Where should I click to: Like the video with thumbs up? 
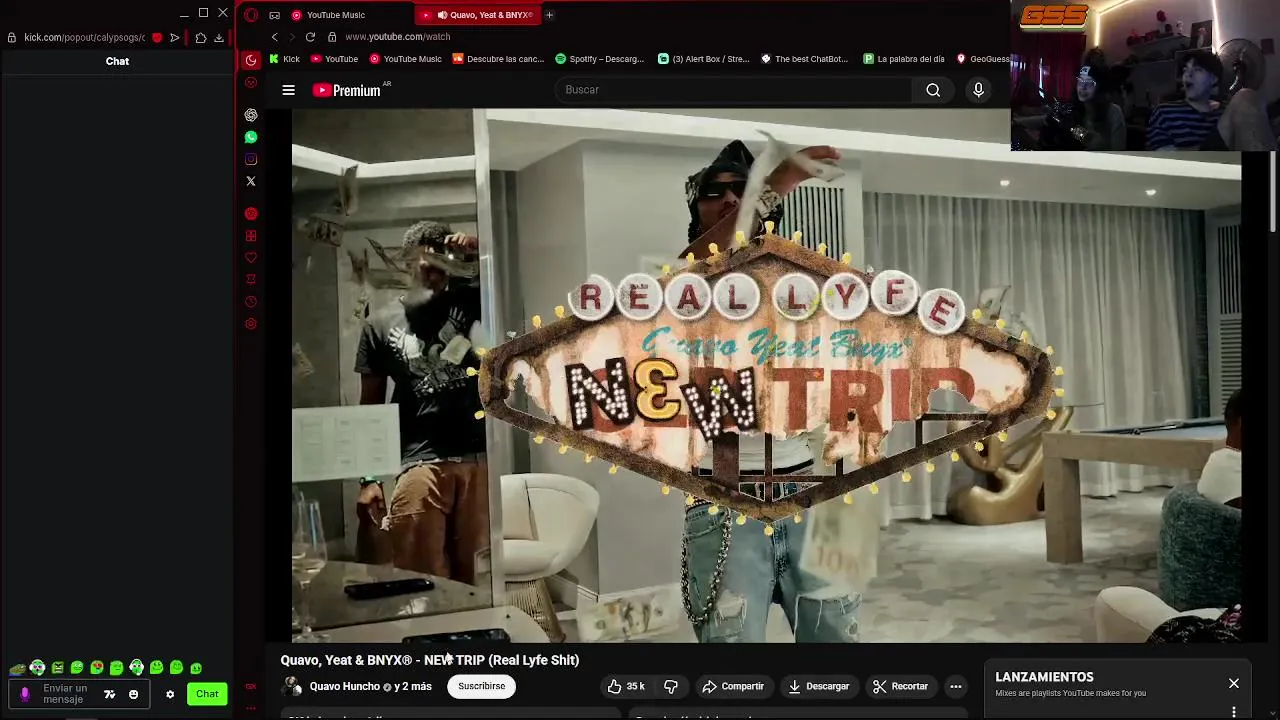point(626,686)
